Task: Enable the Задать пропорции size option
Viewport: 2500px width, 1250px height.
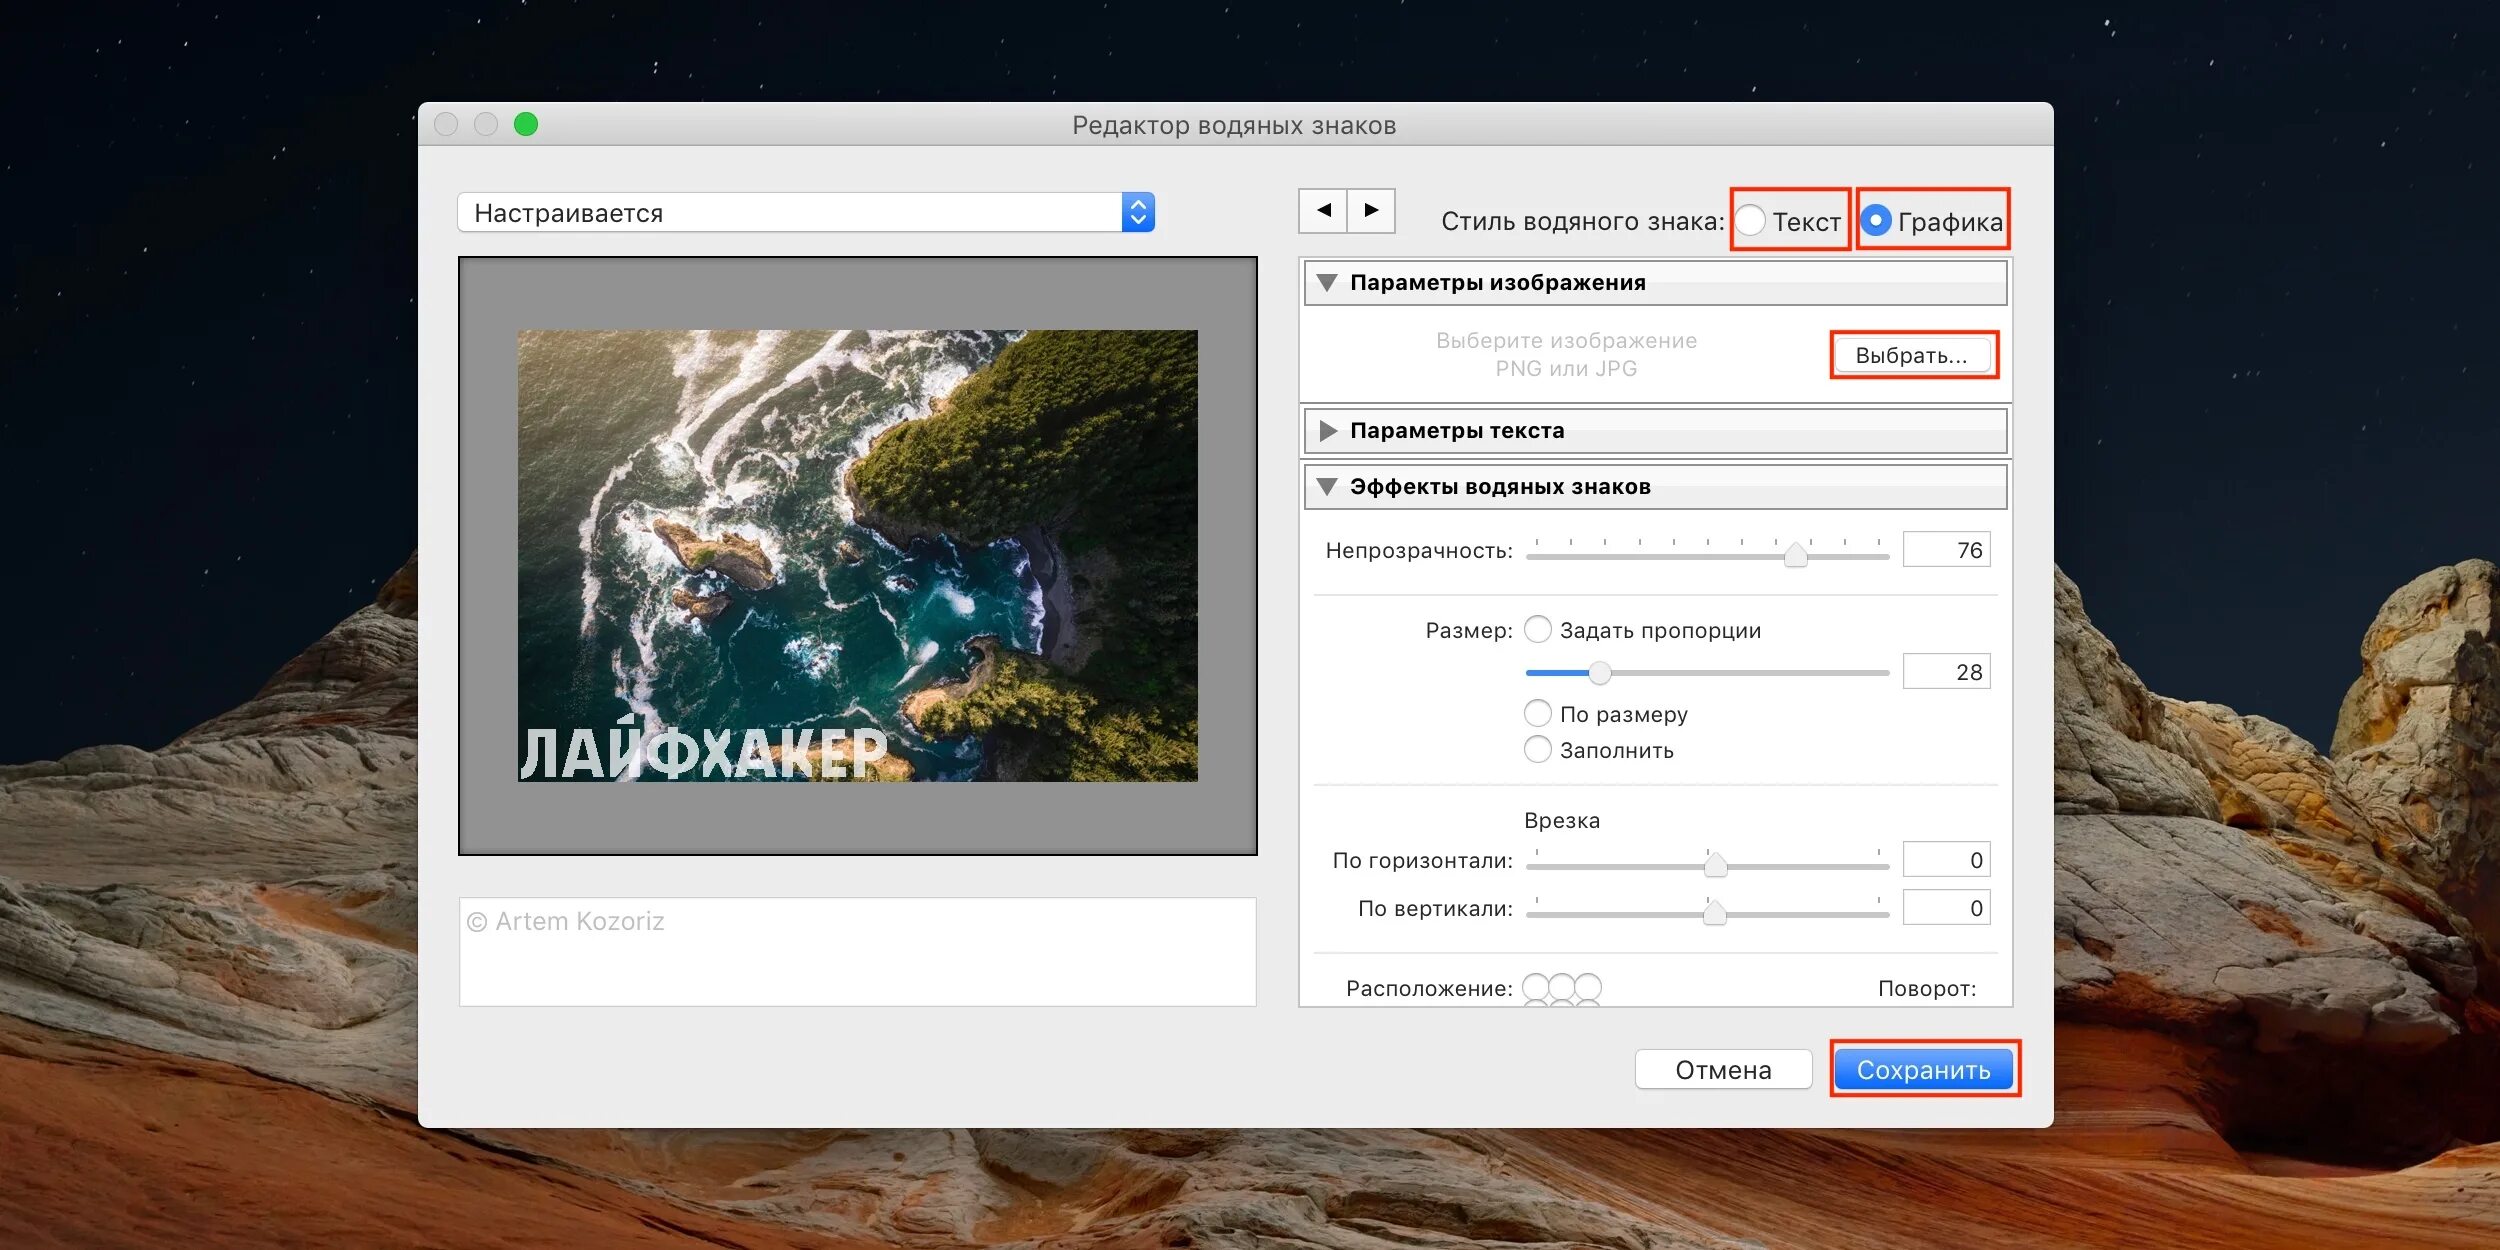Action: (1537, 629)
